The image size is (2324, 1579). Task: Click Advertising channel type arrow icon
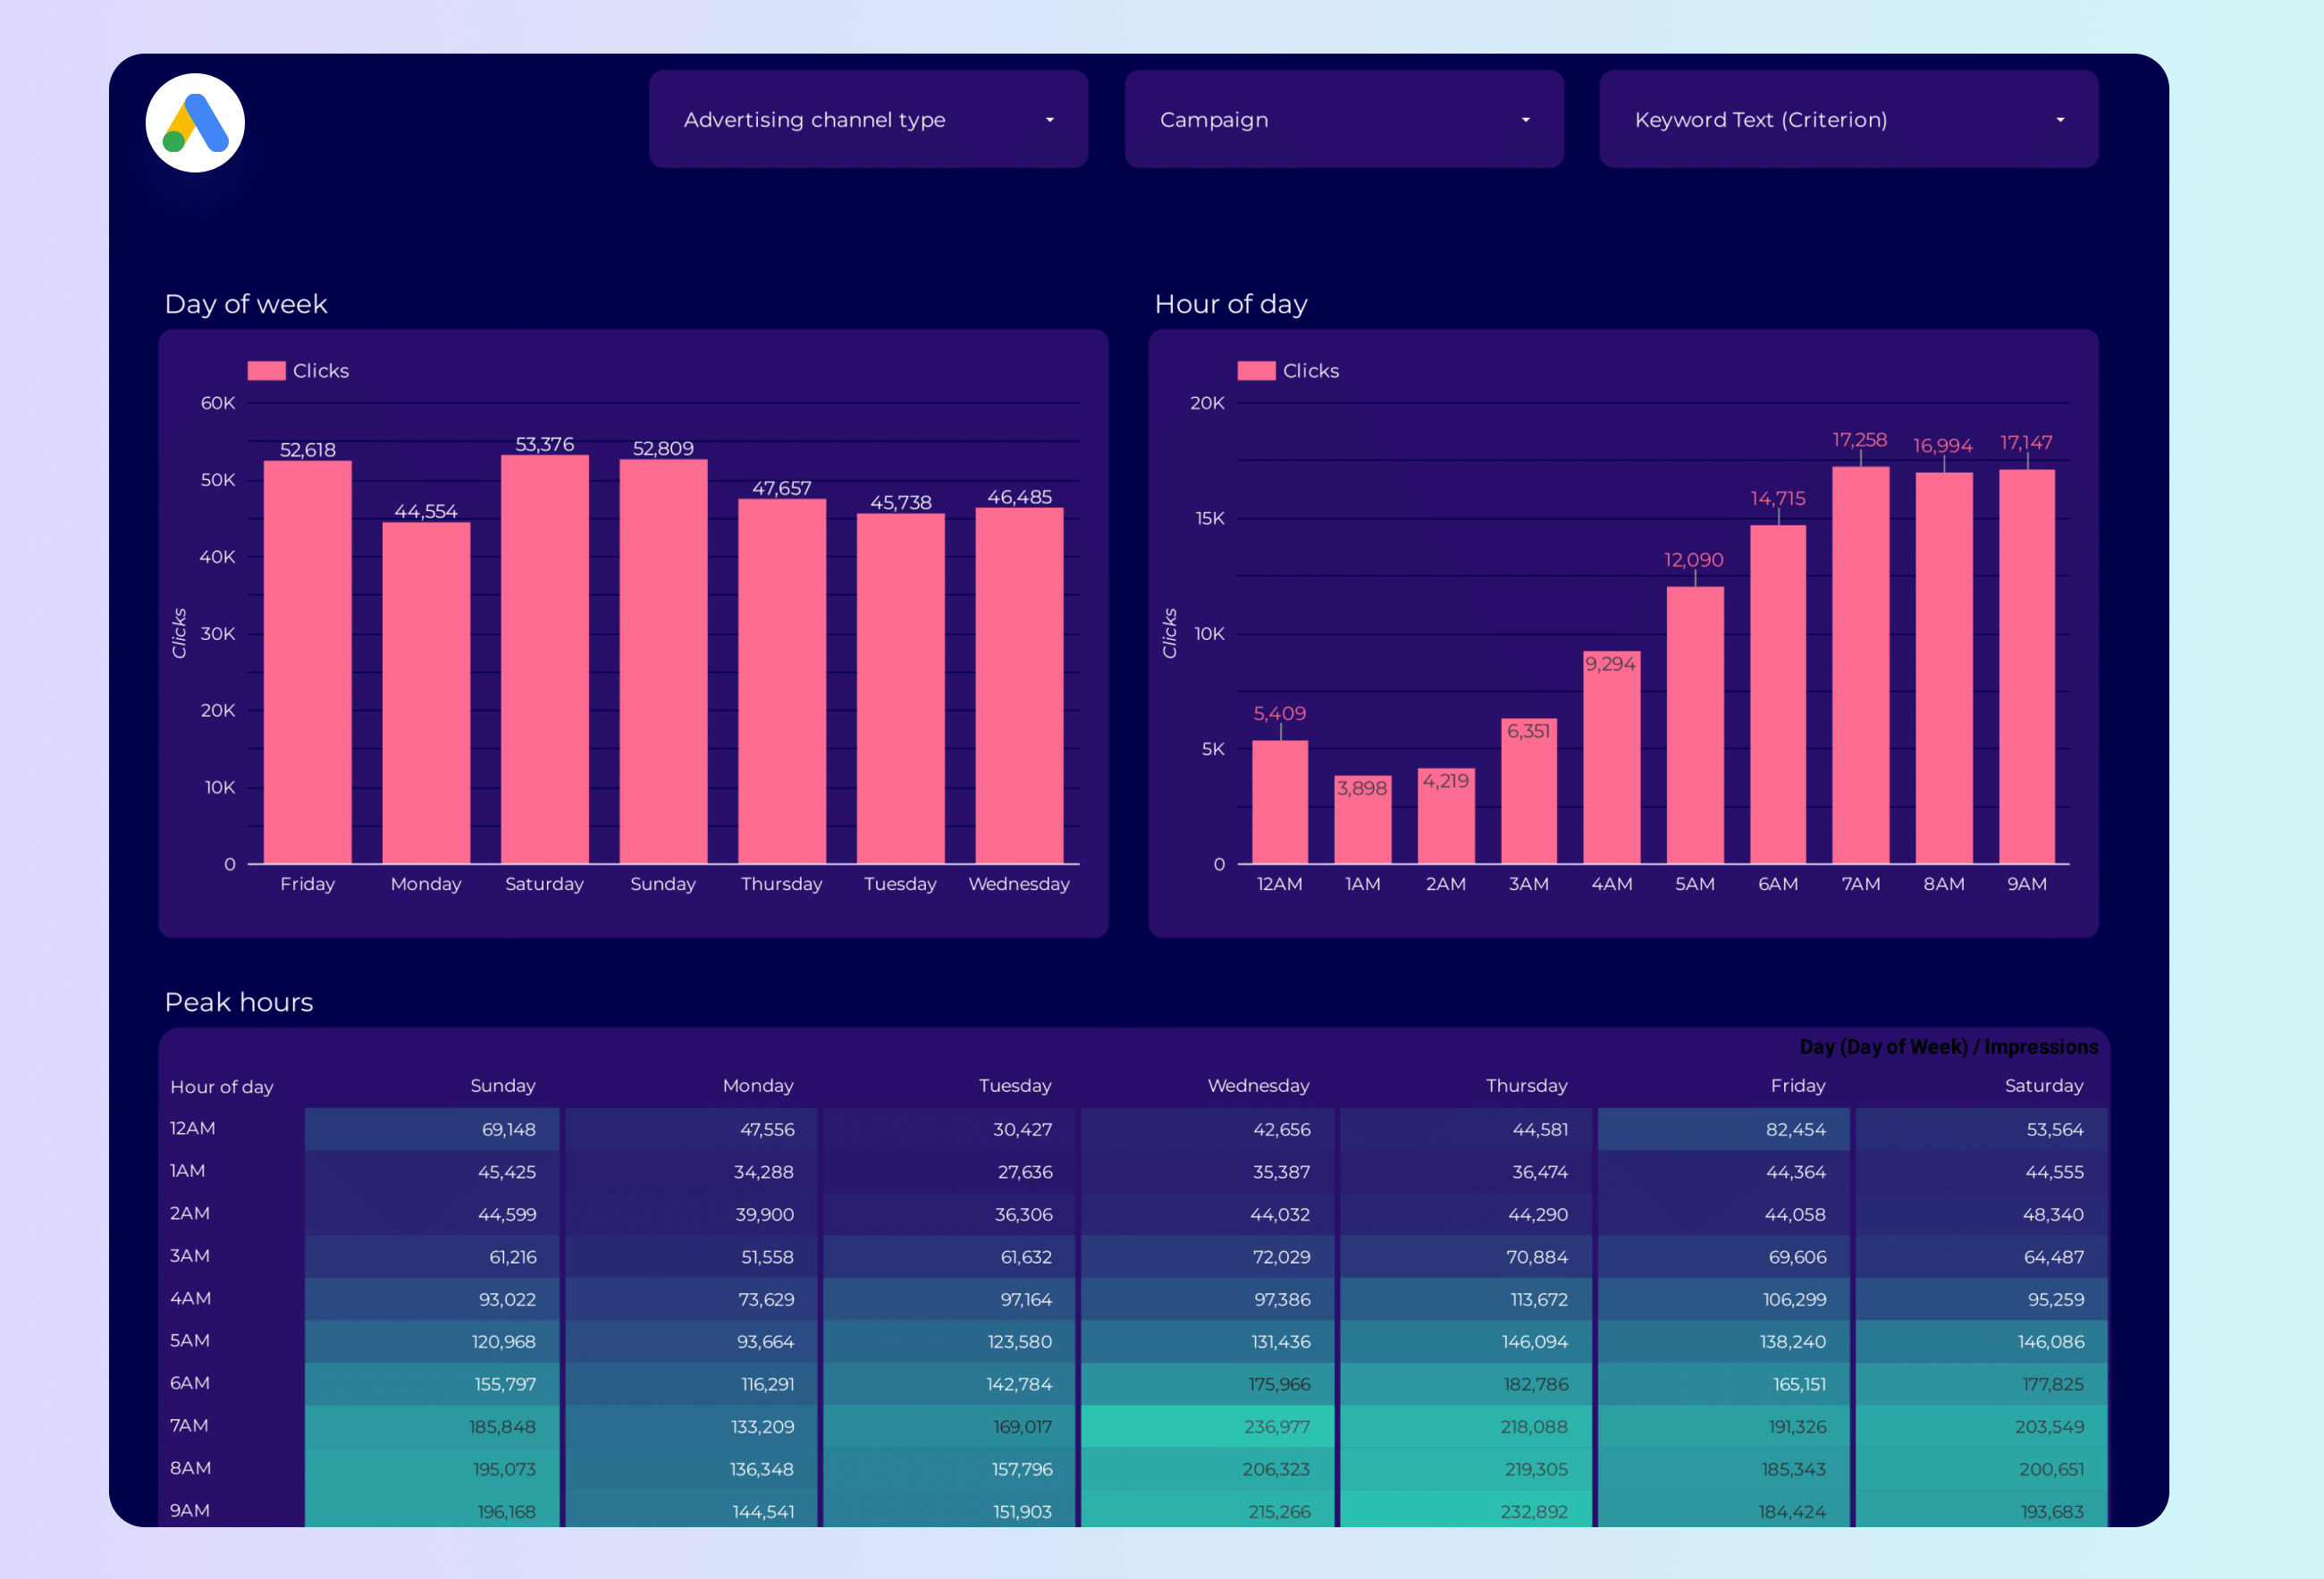1049,120
